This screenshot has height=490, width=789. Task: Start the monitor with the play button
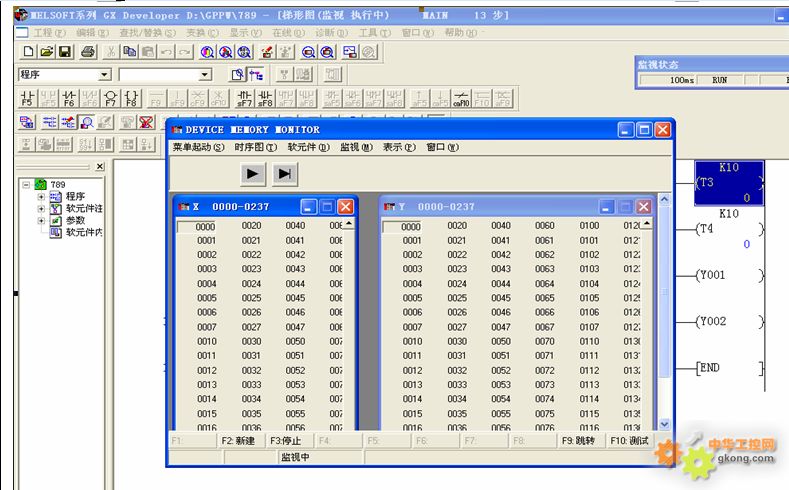point(253,174)
